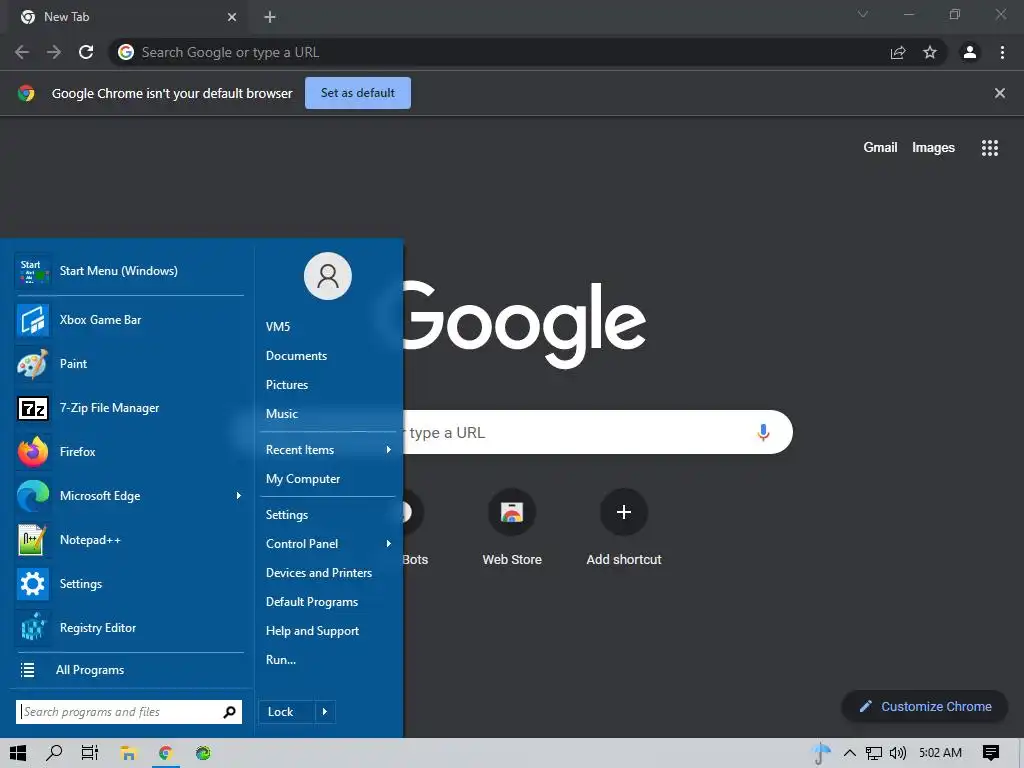Open a new tab with plus button
This screenshot has width=1024, height=768.
270,17
